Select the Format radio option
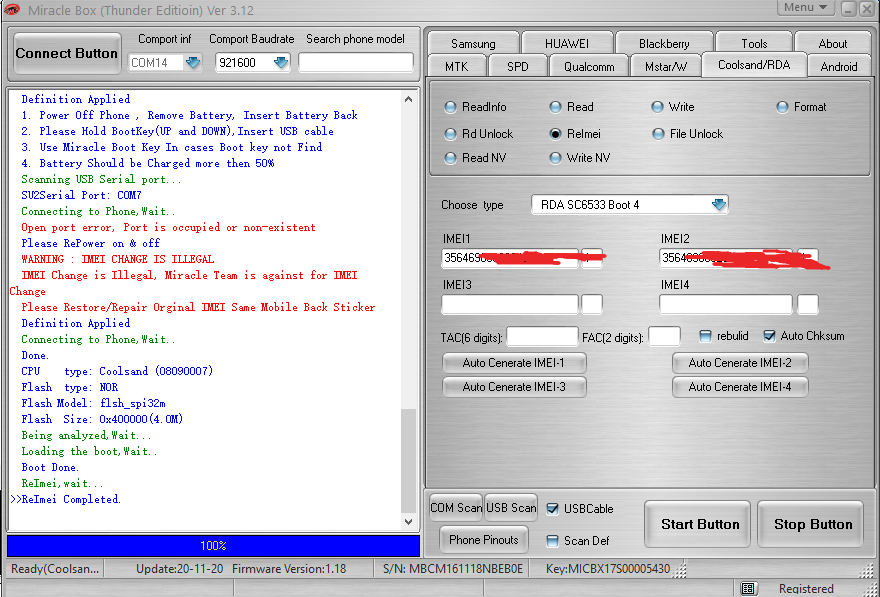Viewport: 880px width, 597px height. 782,107
